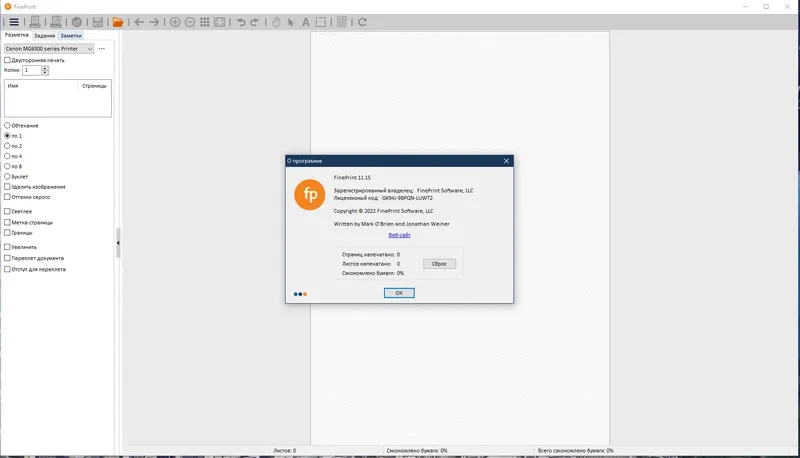The height and width of the screenshot is (458, 800).
Task: Open the 'Веб-сайт' link
Action: point(399,235)
